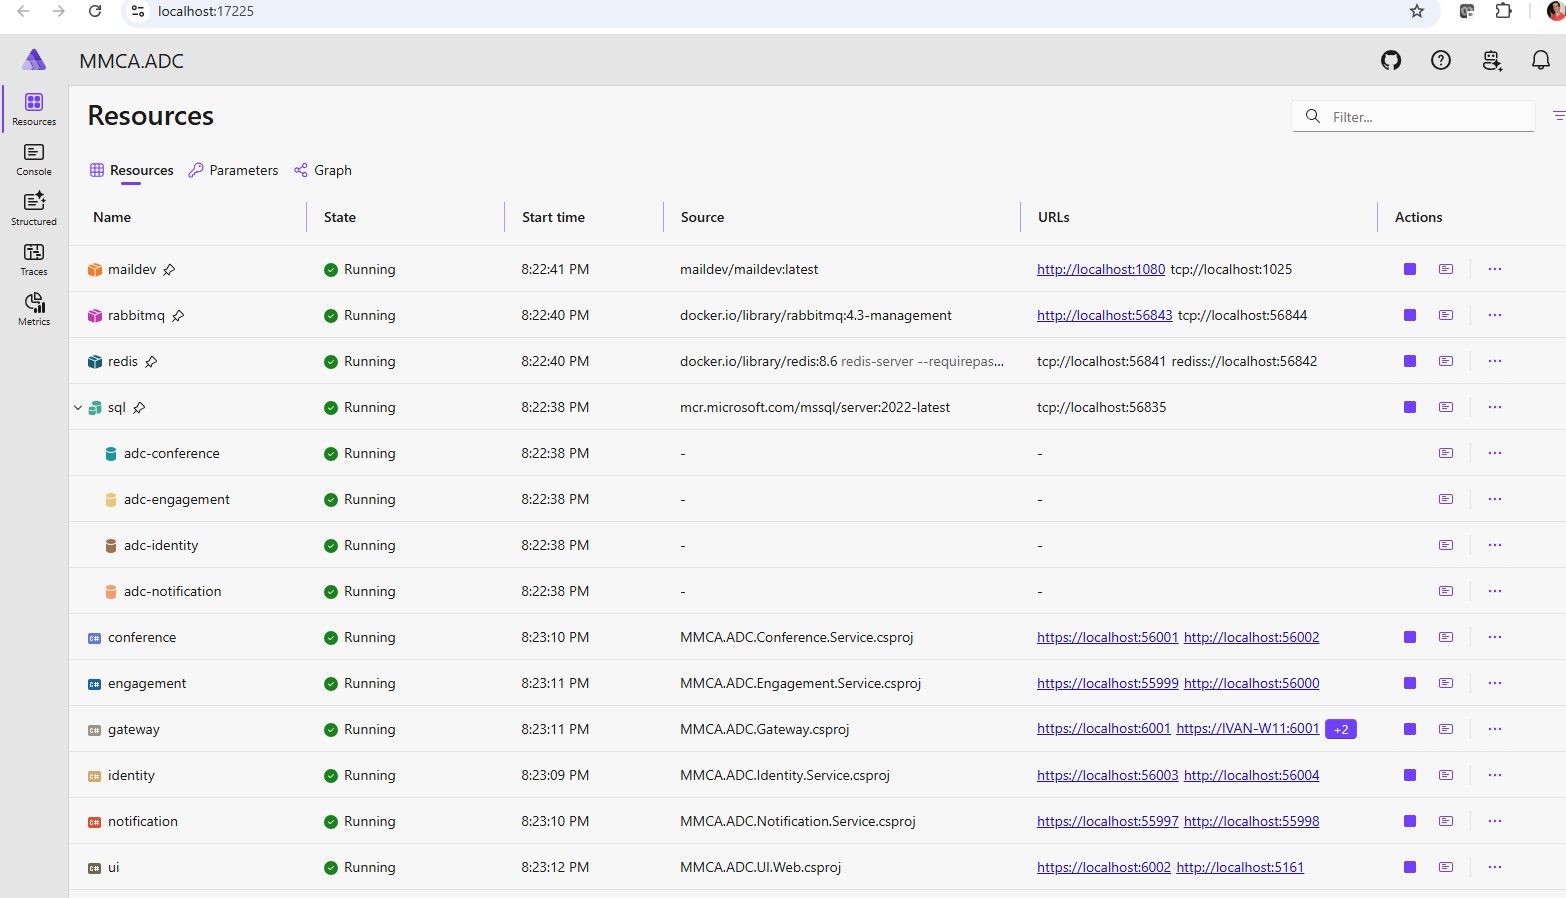This screenshot has height=898, width=1566.
Task: Unpin the rabbitmq resource
Action: (178, 316)
